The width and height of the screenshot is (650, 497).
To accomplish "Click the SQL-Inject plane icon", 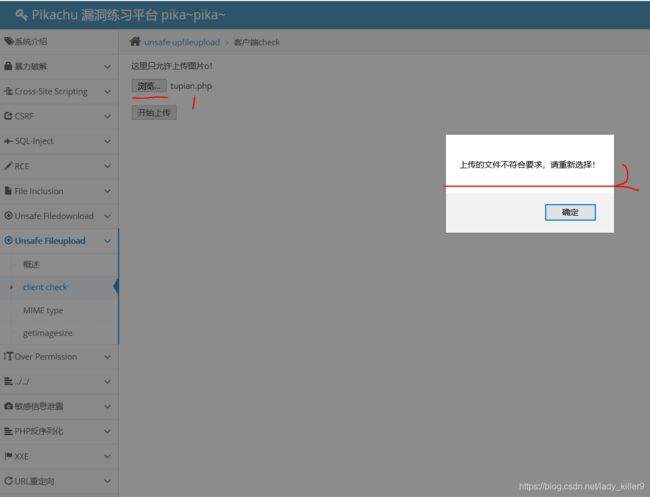I will click(x=8, y=141).
